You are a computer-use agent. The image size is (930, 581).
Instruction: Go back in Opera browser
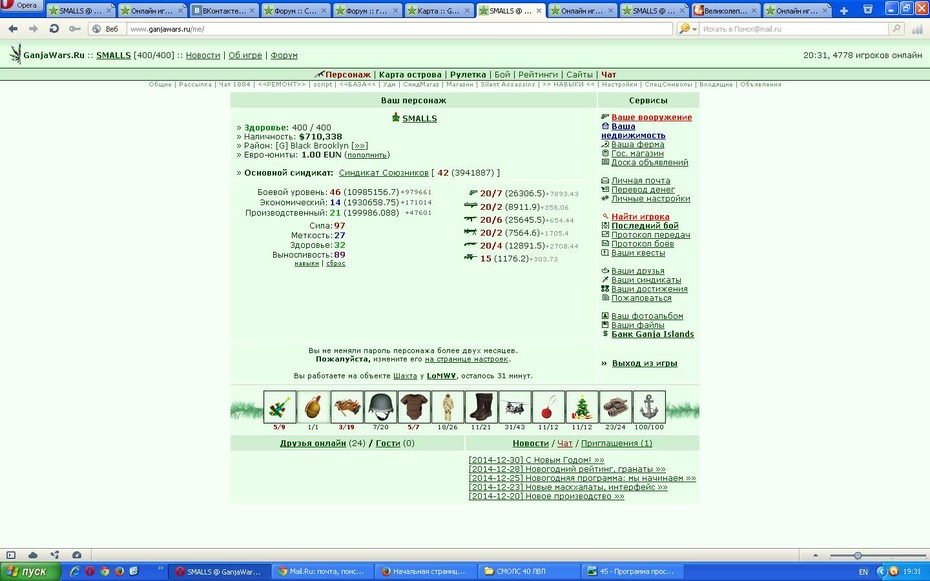tap(13, 28)
